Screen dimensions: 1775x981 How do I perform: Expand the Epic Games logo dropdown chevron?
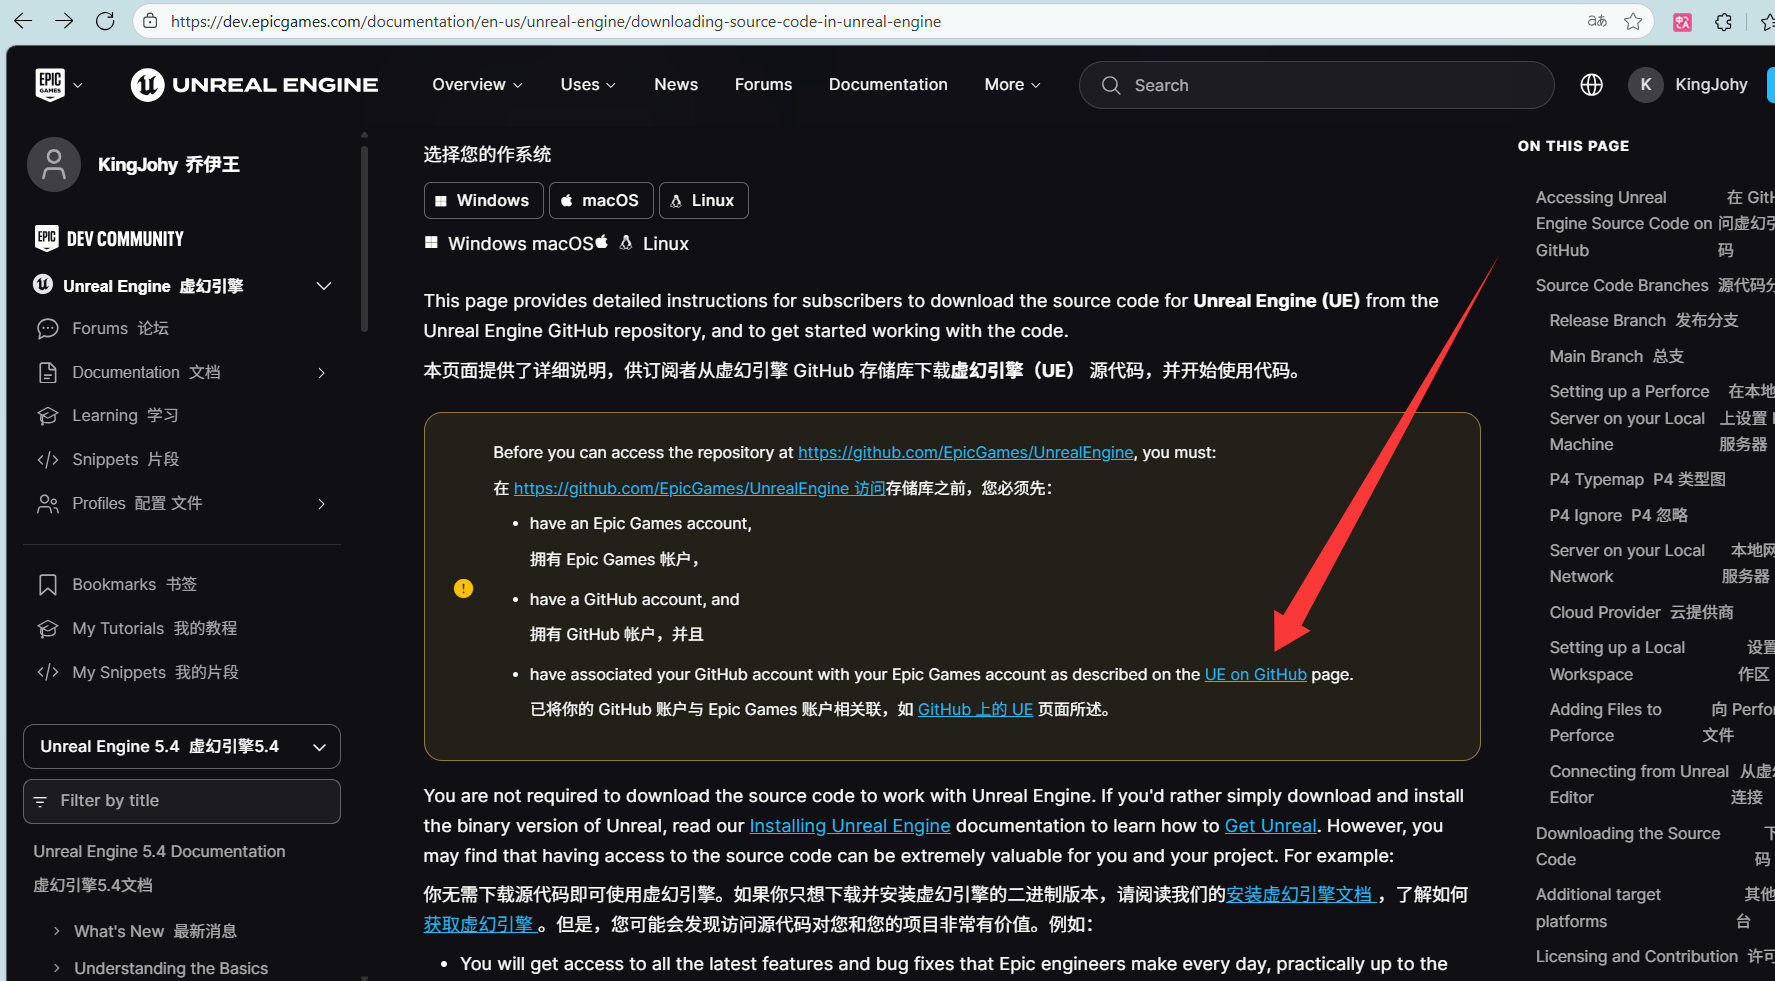coord(78,86)
